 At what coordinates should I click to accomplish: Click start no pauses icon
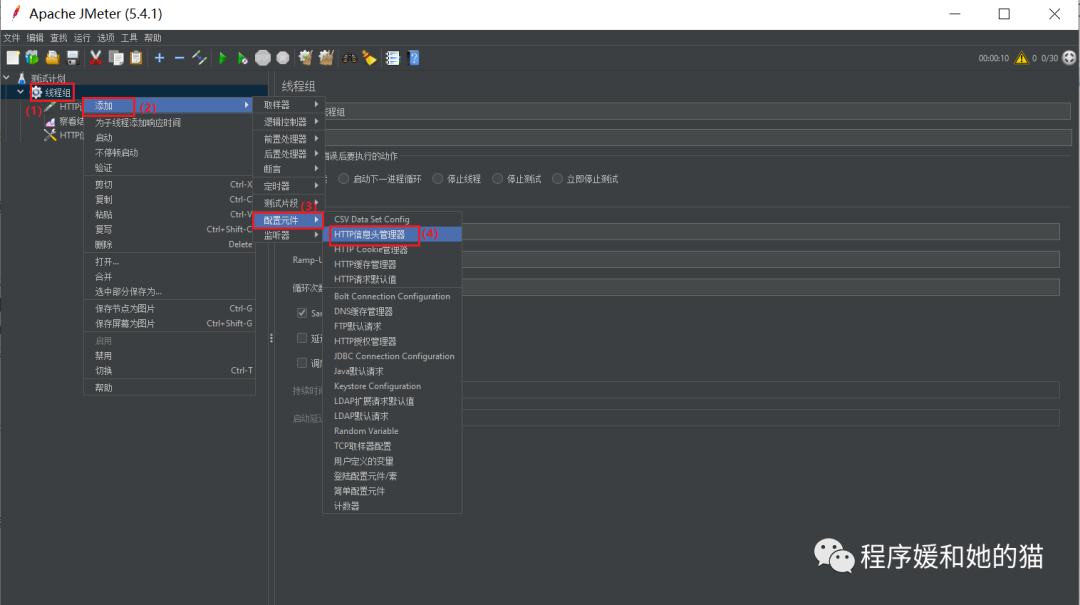click(x=242, y=58)
